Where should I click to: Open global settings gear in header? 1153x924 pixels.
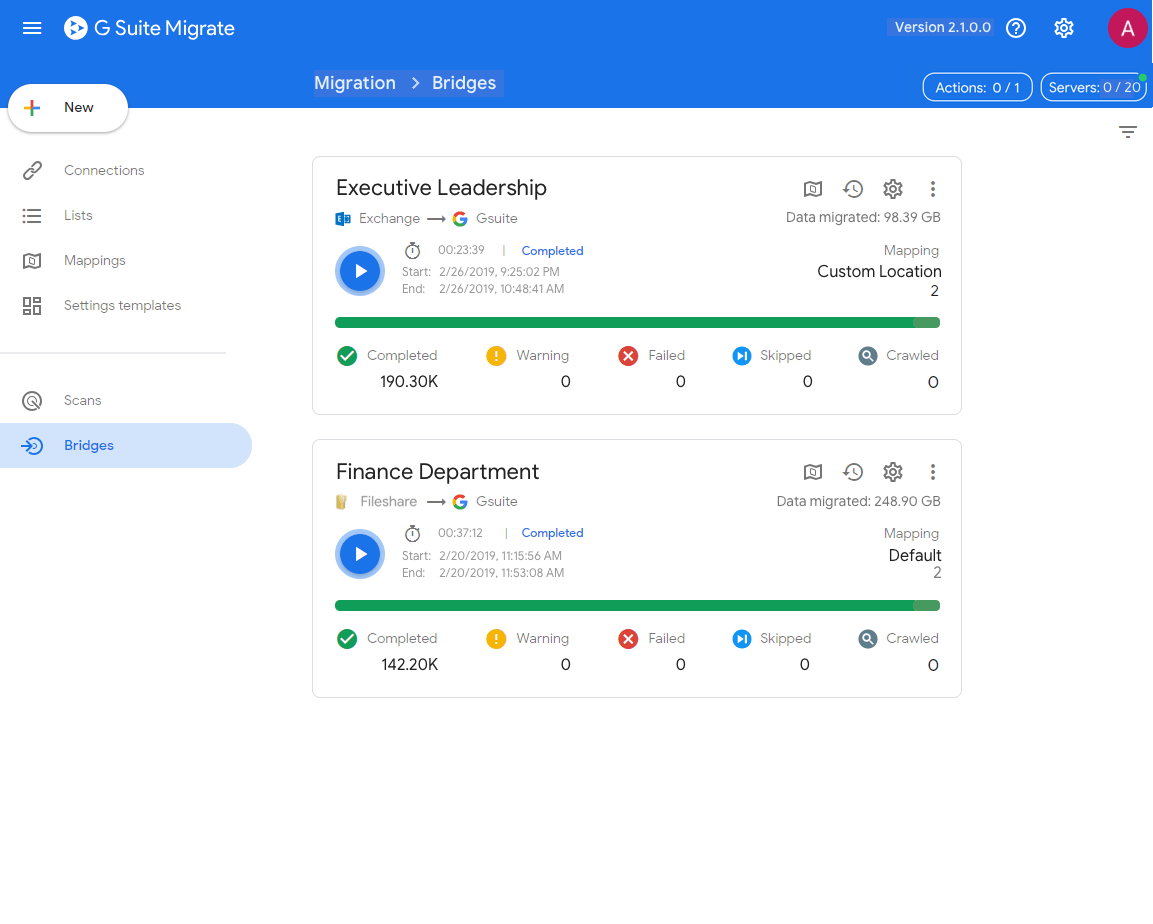click(x=1064, y=28)
